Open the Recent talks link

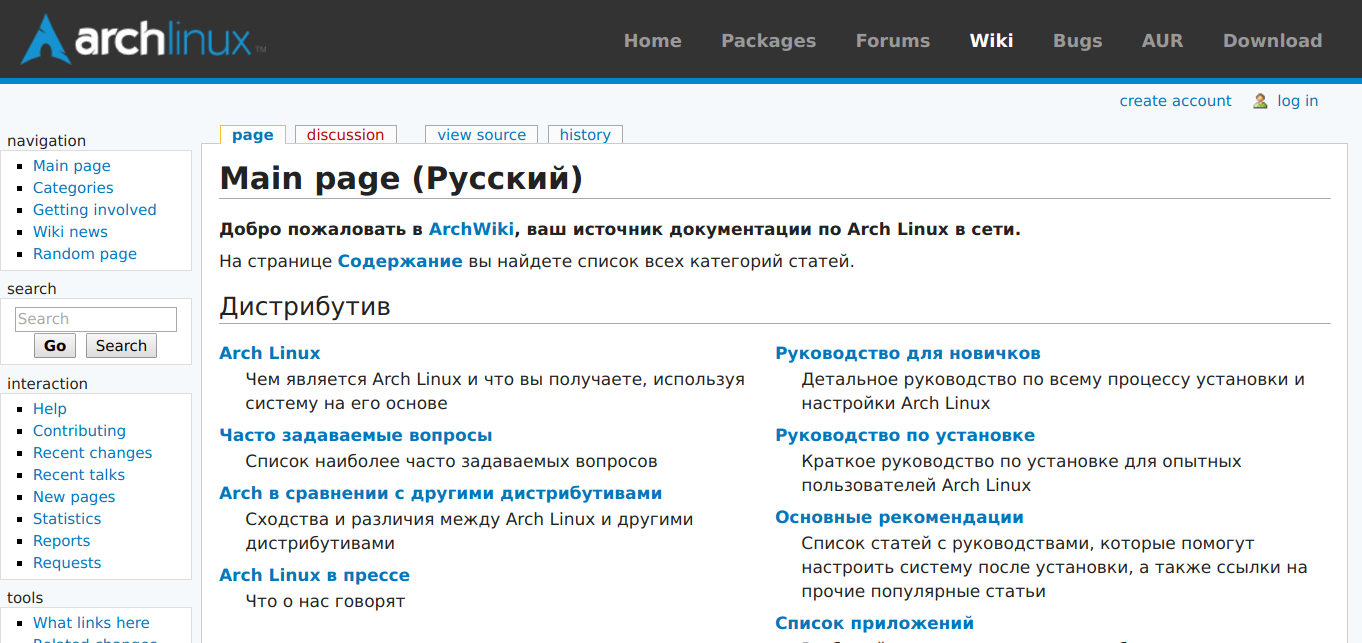coord(79,475)
